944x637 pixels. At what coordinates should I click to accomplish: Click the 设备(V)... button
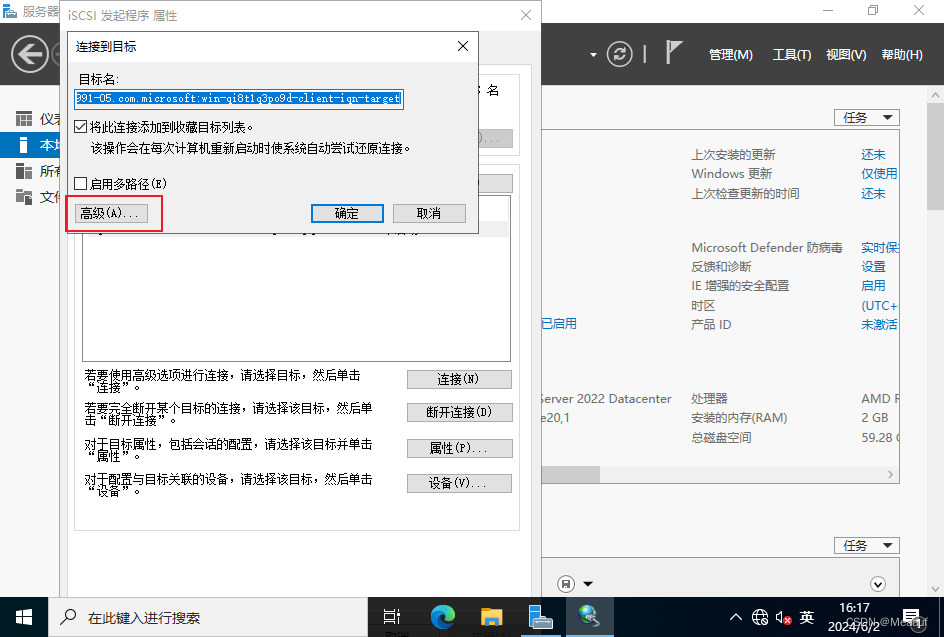[x=459, y=483]
